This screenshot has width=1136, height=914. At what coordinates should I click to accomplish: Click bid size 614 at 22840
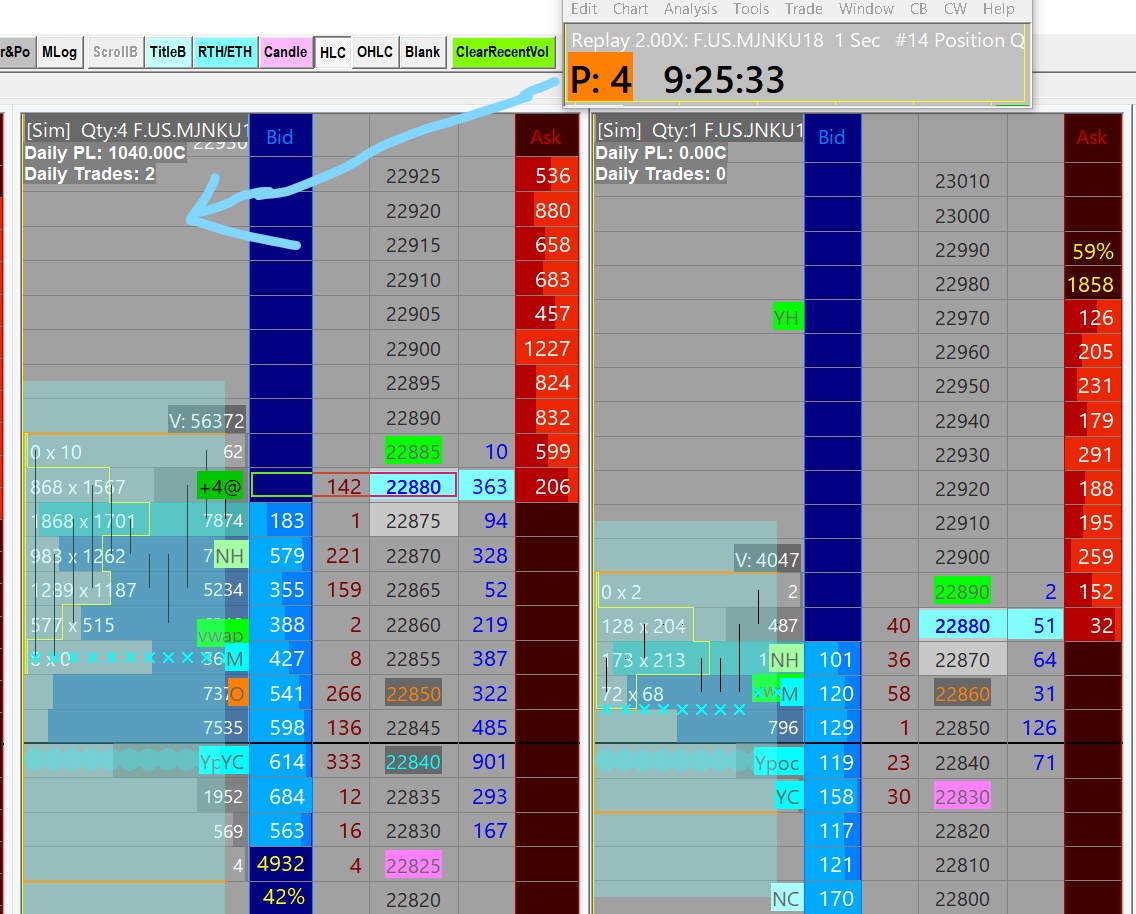281,762
